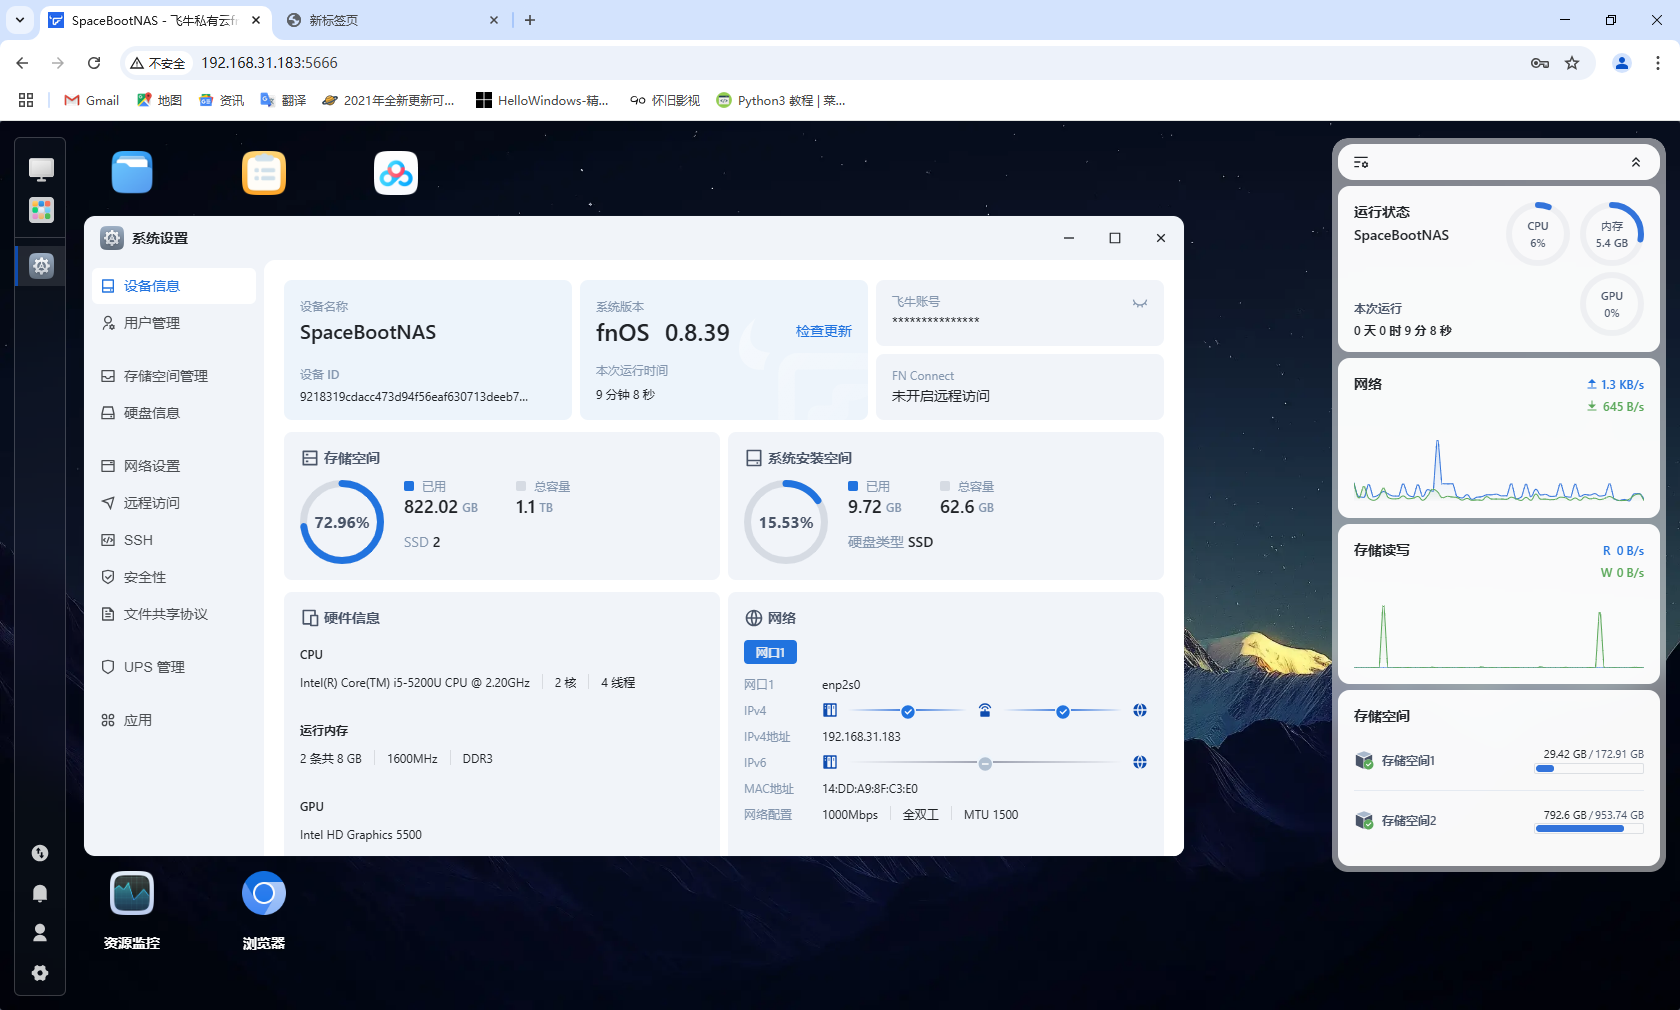This screenshot has height=1010, width=1680.
Task: Bookmark this page with the star icon
Action: click(1572, 63)
